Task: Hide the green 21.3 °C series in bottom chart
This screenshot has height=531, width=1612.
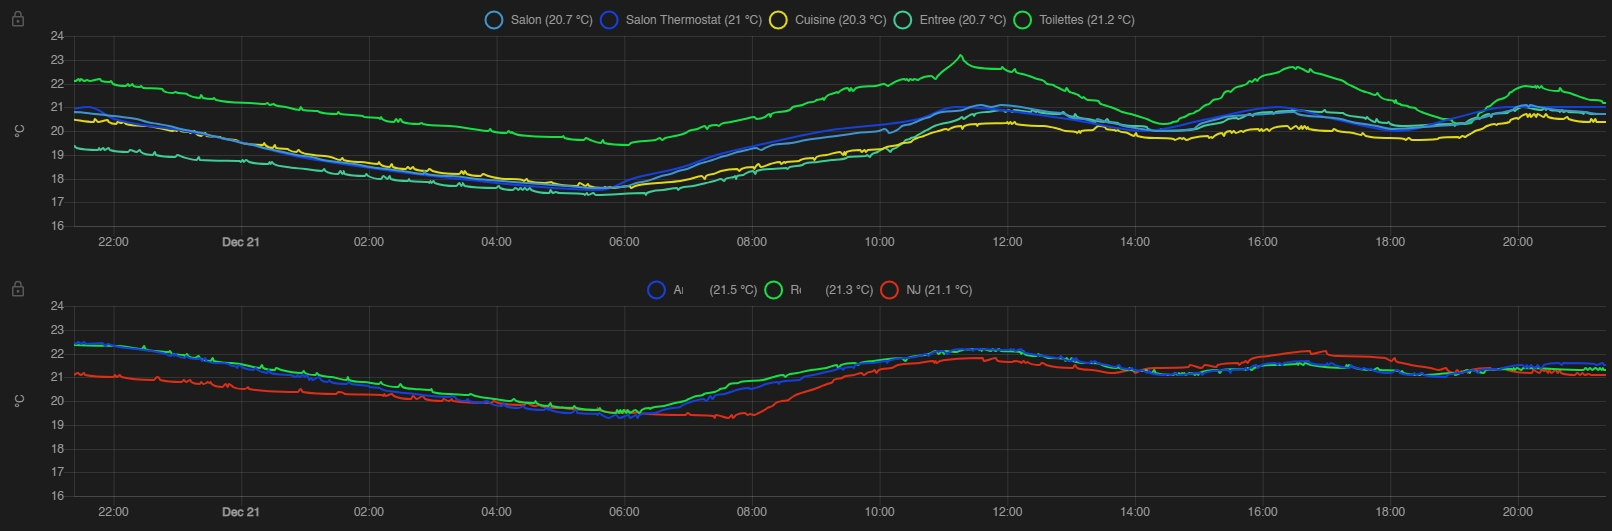Action: (819, 290)
